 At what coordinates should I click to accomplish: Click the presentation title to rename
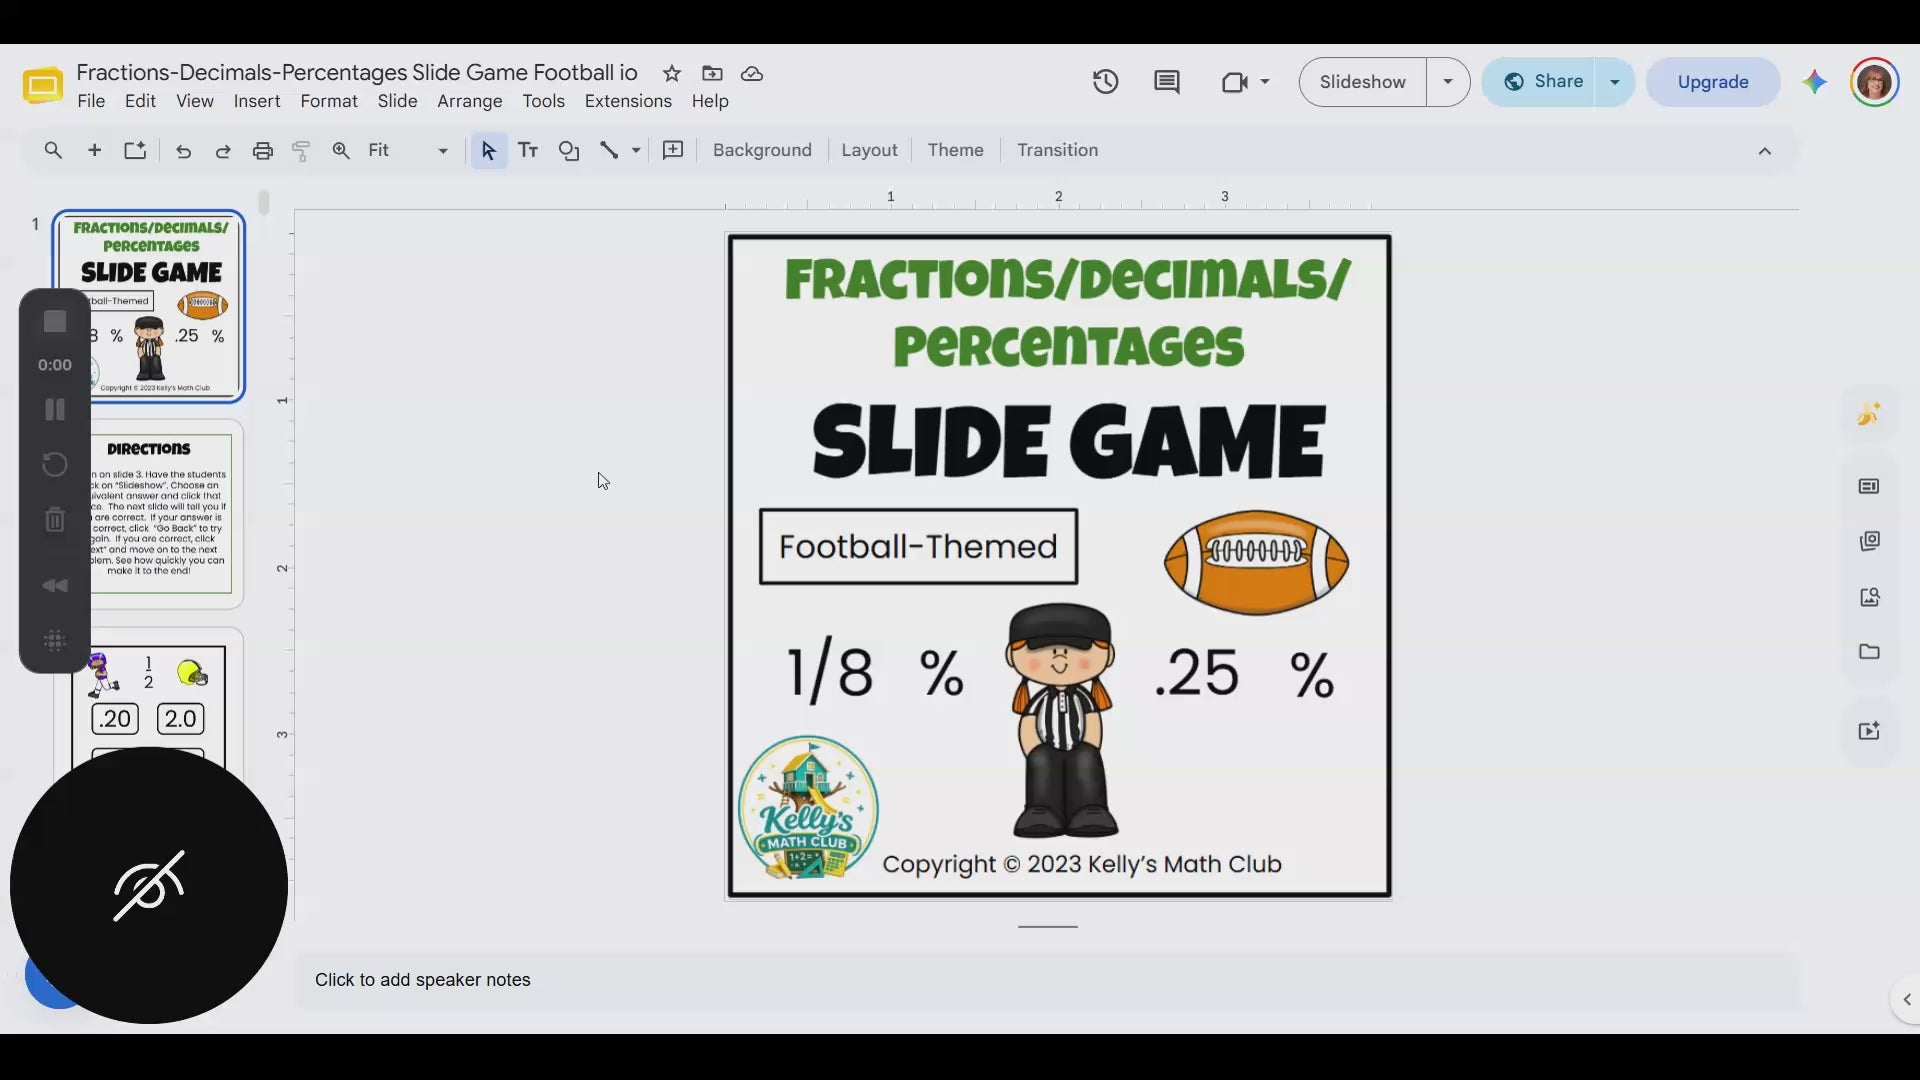[x=357, y=73]
